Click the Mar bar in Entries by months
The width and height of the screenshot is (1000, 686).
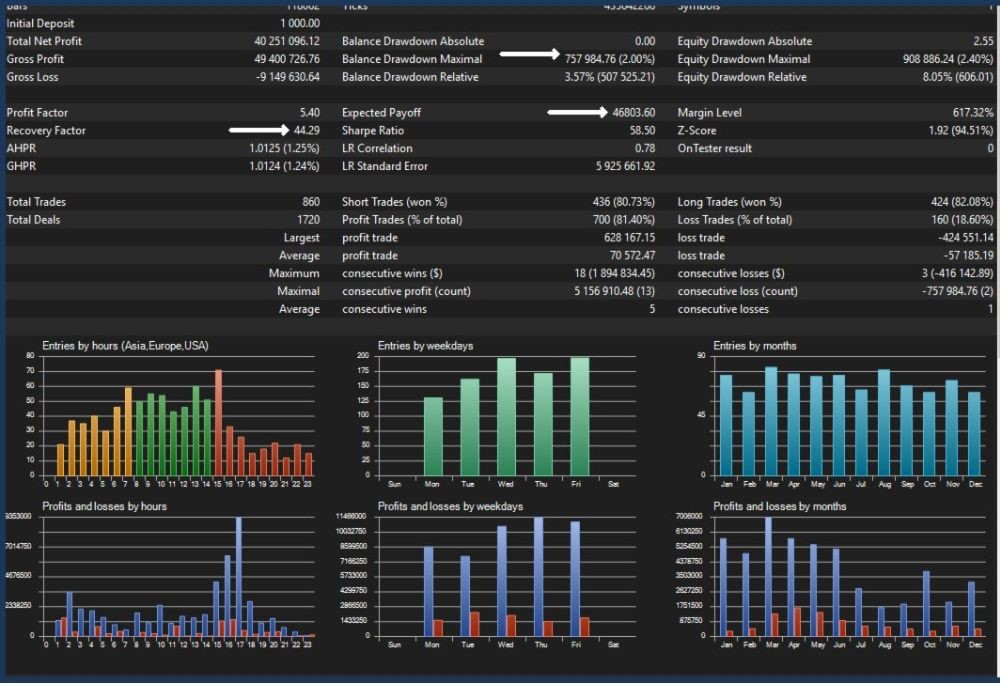(771, 421)
